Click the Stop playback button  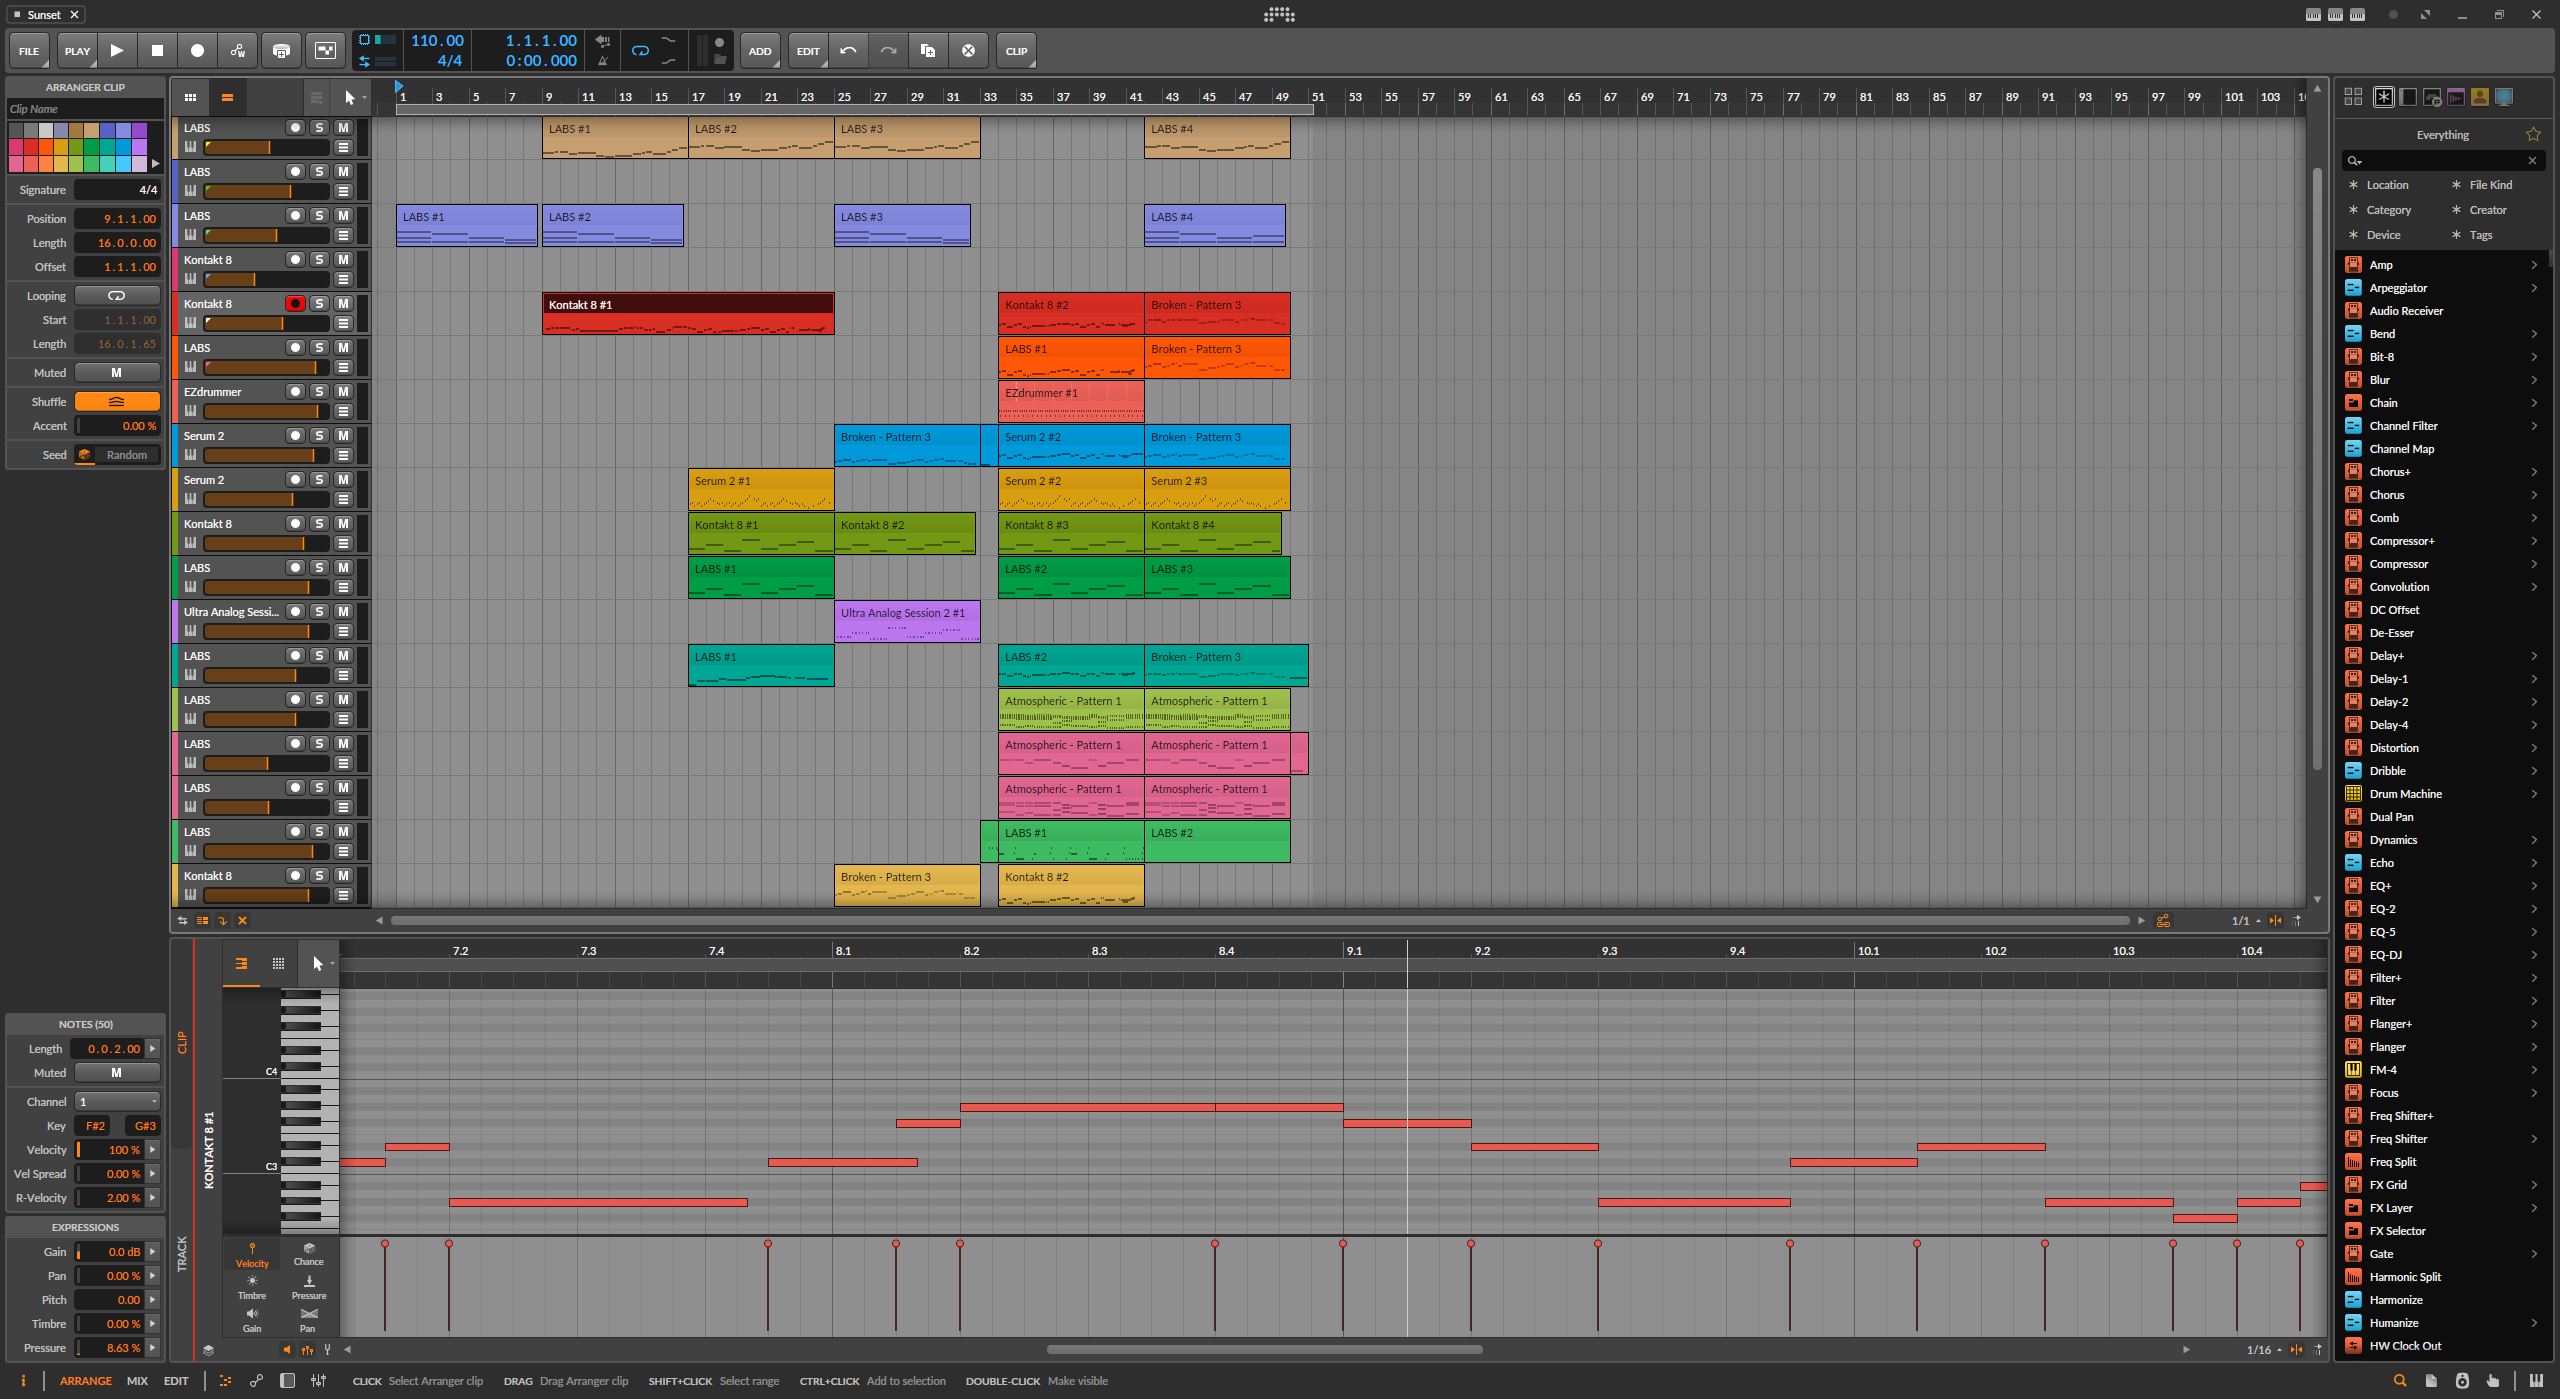[x=157, y=50]
